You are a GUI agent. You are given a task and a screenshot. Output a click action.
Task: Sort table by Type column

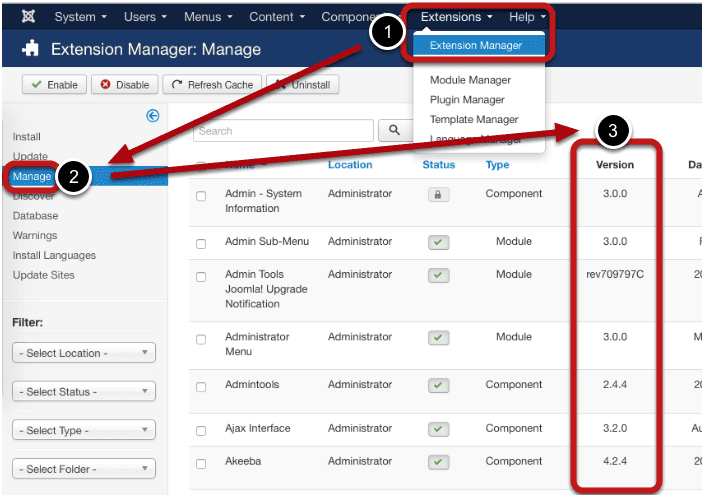[x=497, y=165]
